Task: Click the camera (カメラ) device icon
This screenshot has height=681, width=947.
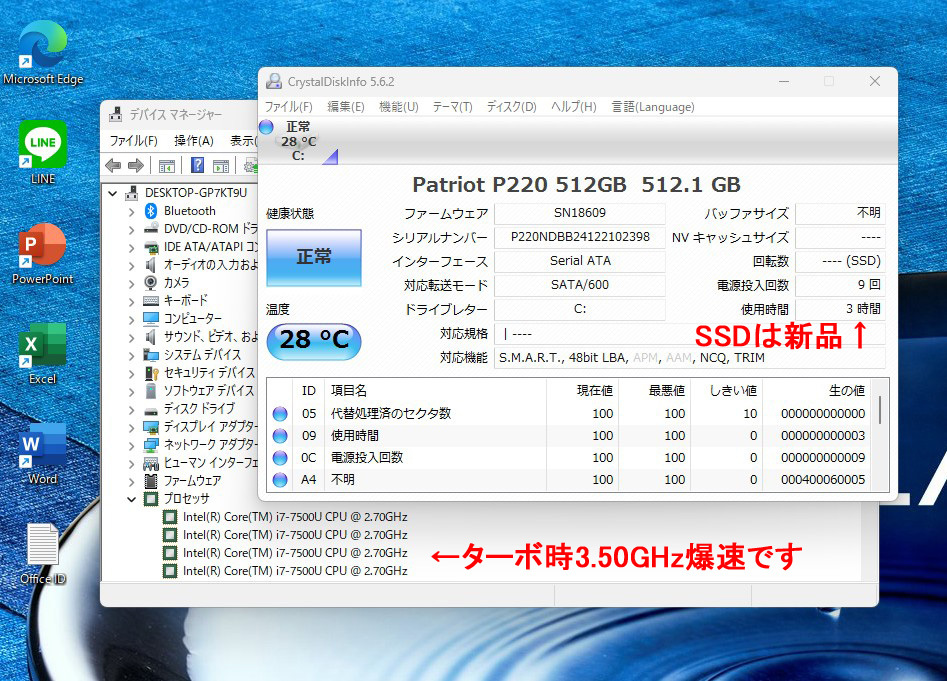Action: pyautogui.click(x=151, y=283)
